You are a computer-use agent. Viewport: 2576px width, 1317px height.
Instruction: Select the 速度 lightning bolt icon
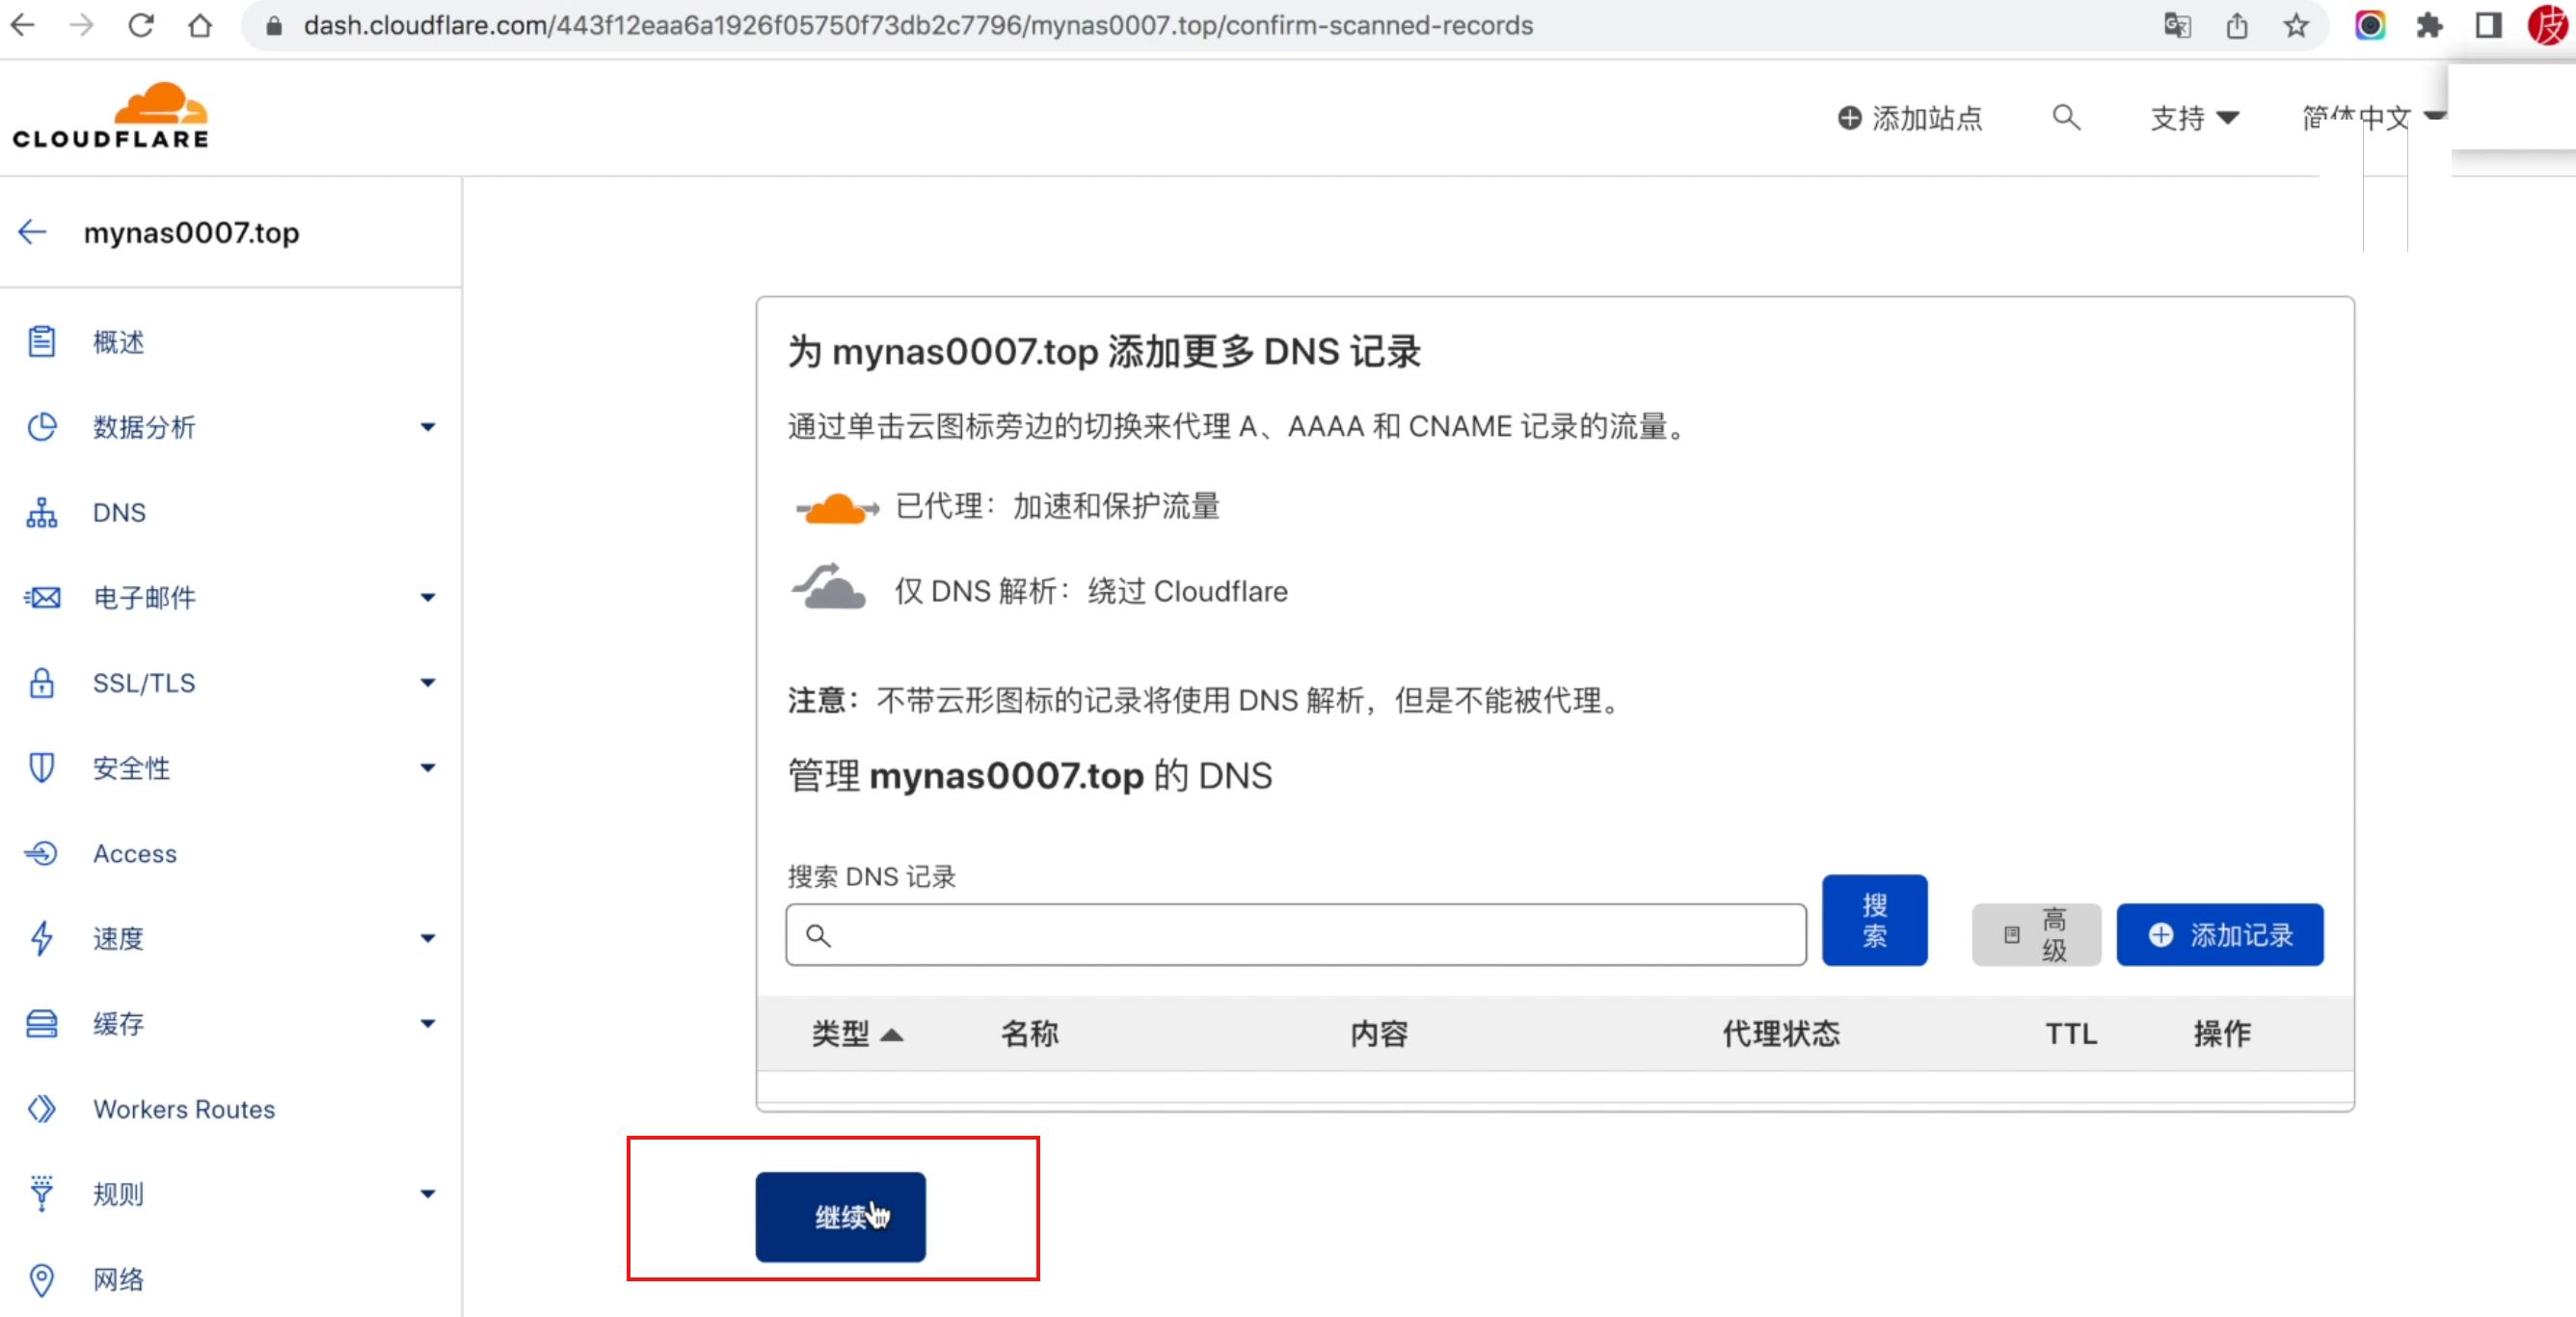pos(41,938)
